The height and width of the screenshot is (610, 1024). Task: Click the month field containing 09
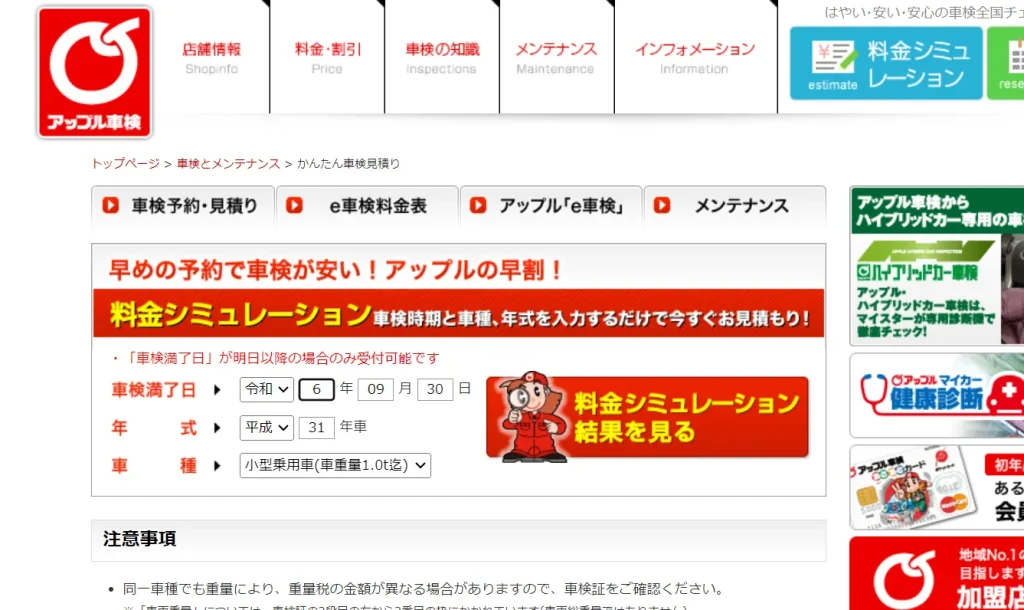376,389
